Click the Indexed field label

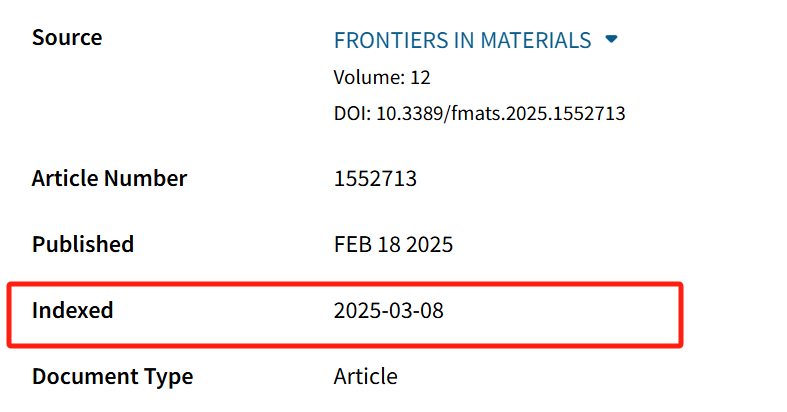tap(72, 310)
